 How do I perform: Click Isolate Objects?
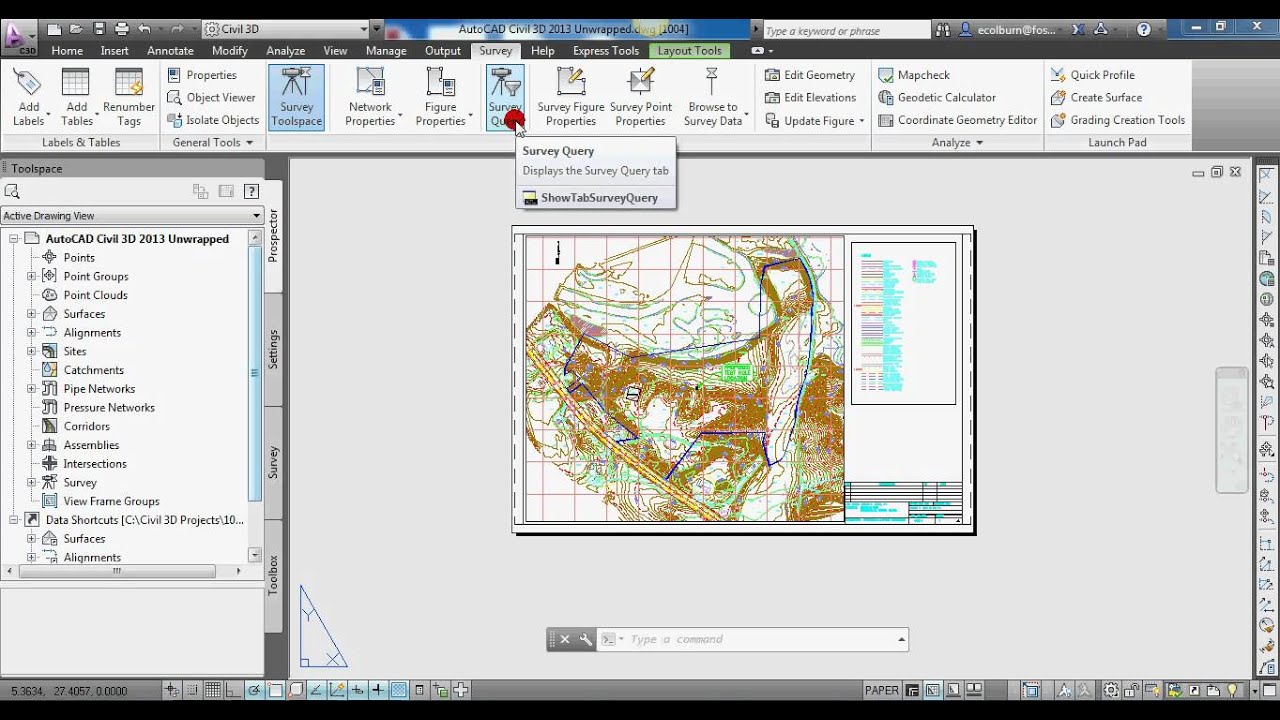[x=213, y=120]
